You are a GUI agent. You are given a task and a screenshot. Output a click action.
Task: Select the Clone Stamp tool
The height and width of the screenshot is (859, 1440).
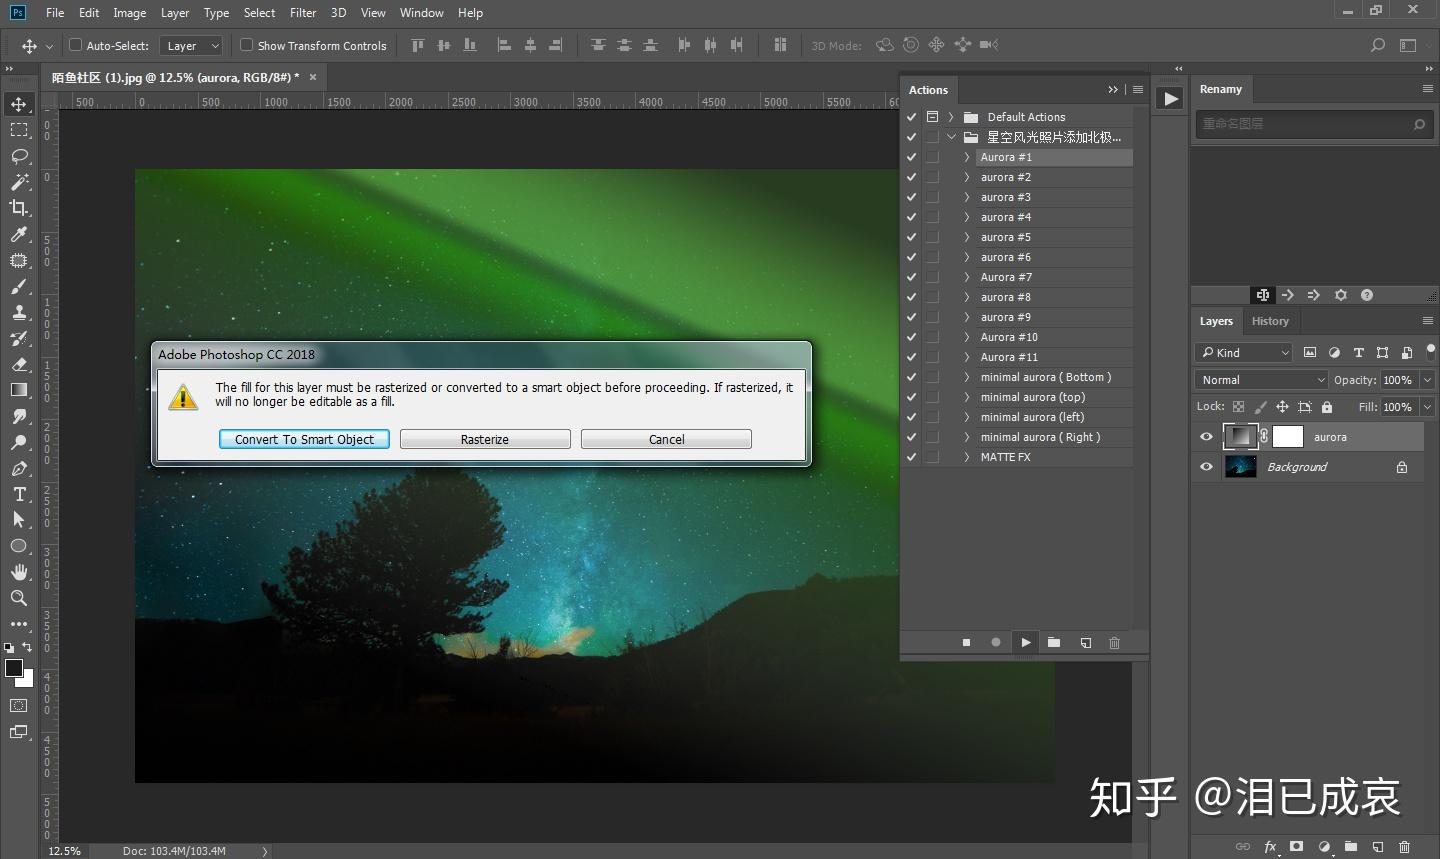click(19, 312)
